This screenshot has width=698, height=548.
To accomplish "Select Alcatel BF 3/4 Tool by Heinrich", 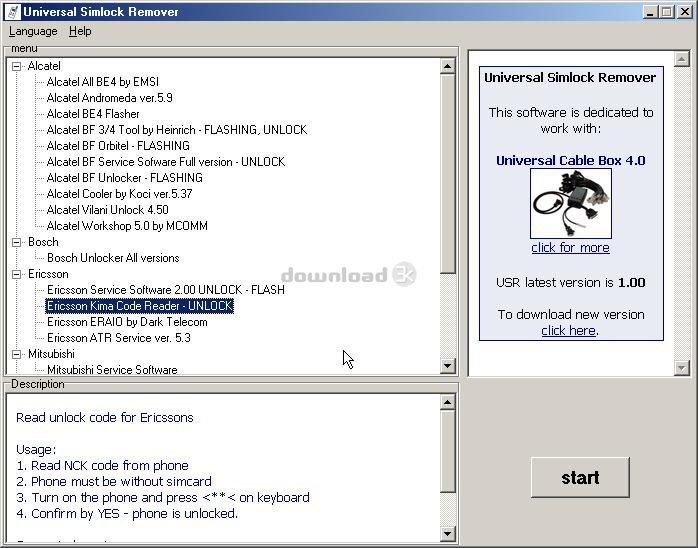I will [177, 130].
